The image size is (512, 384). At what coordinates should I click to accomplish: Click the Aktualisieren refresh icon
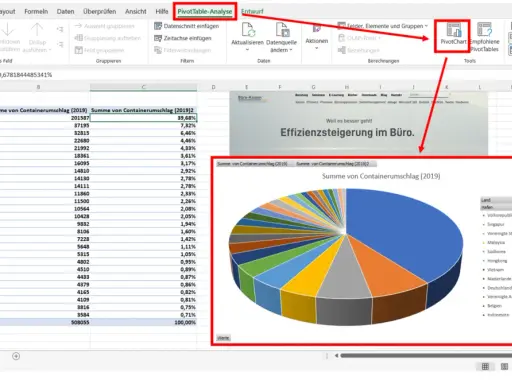click(248, 29)
